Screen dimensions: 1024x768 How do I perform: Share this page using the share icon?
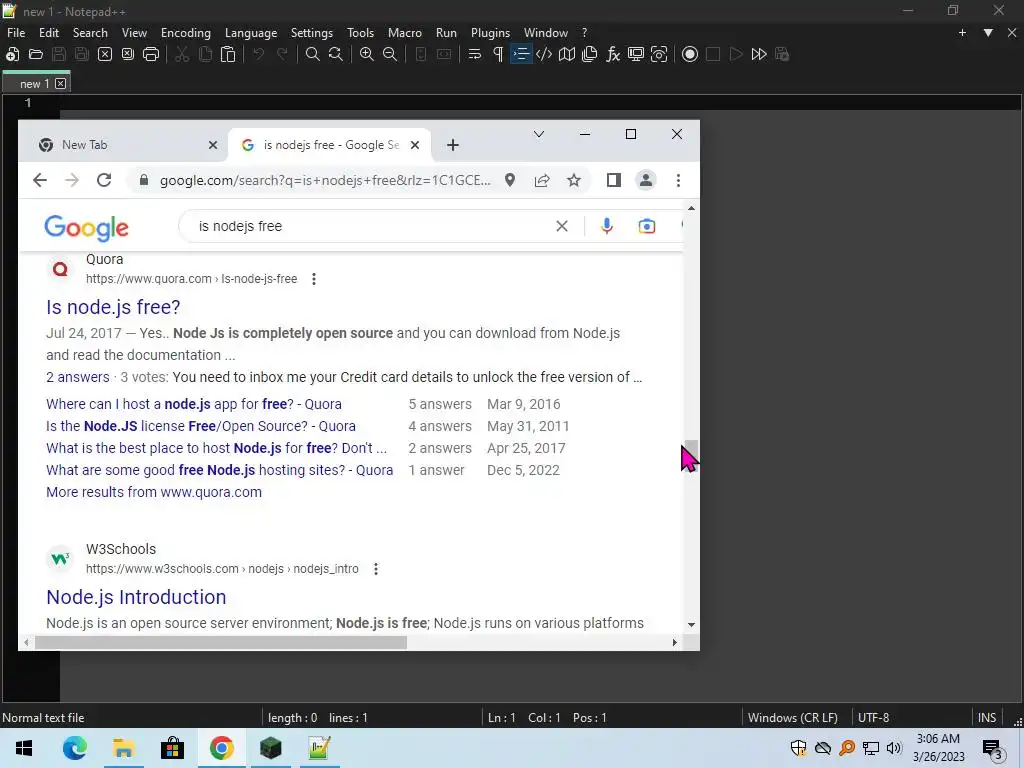tap(542, 180)
